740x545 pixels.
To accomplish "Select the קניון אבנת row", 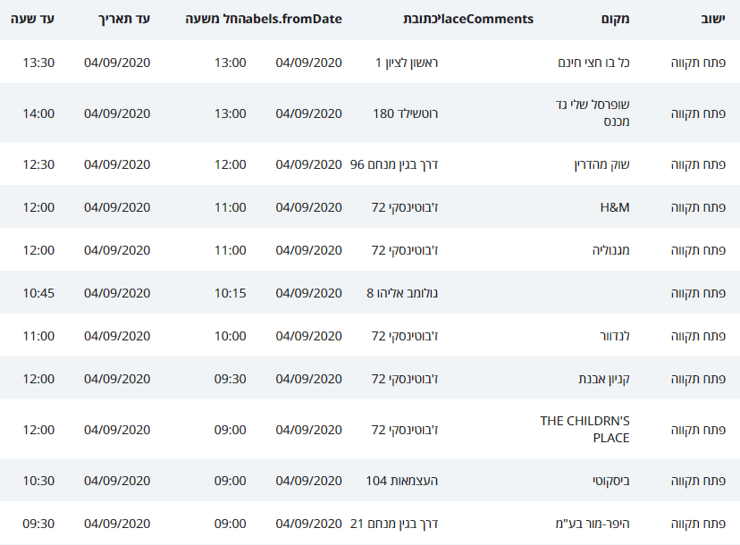I will coord(370,378).
